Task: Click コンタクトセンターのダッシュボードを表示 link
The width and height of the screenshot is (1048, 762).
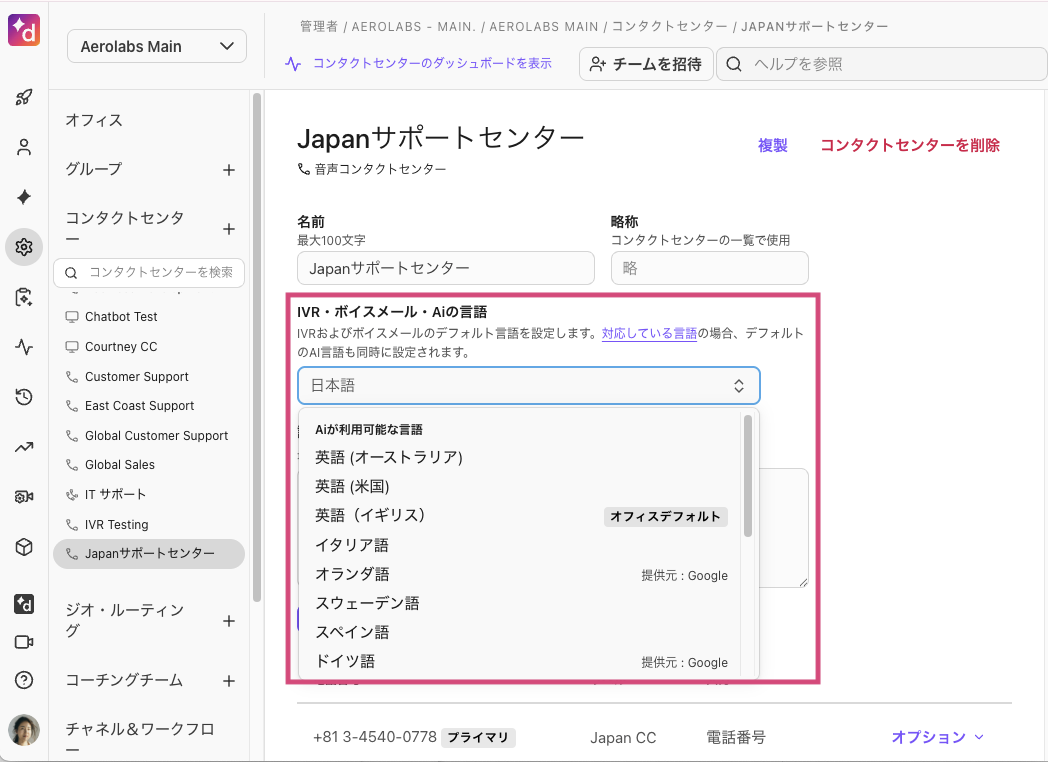Action: 432,64
